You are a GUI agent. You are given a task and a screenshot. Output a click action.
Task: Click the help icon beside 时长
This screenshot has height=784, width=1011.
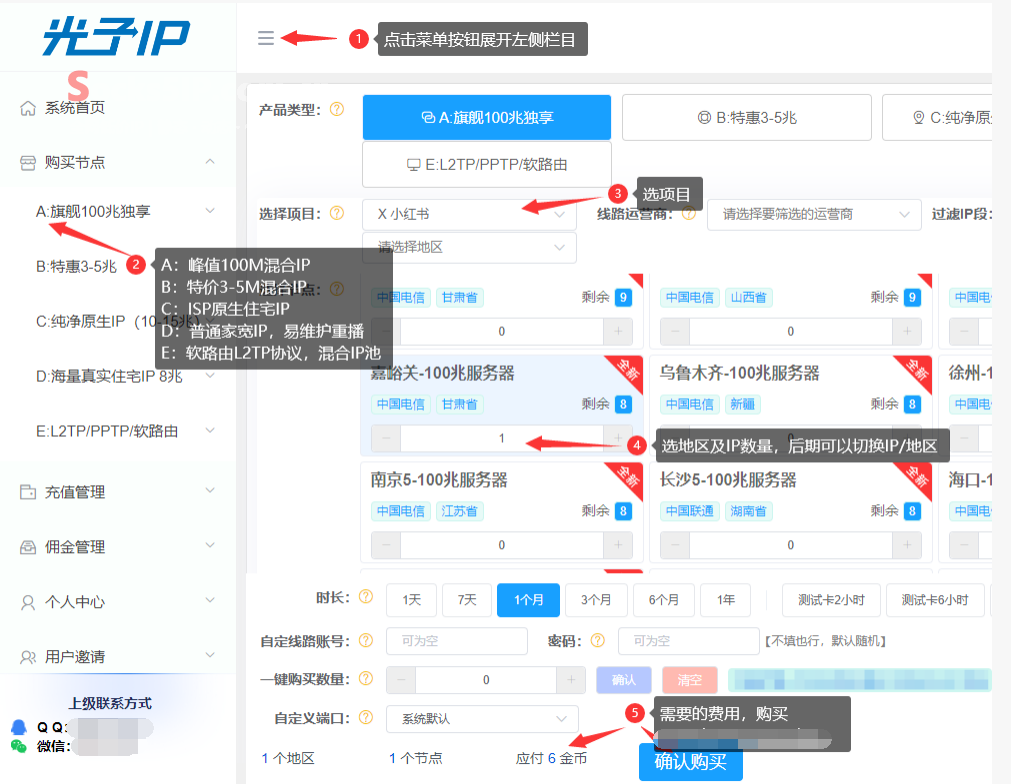coord(366,596)
